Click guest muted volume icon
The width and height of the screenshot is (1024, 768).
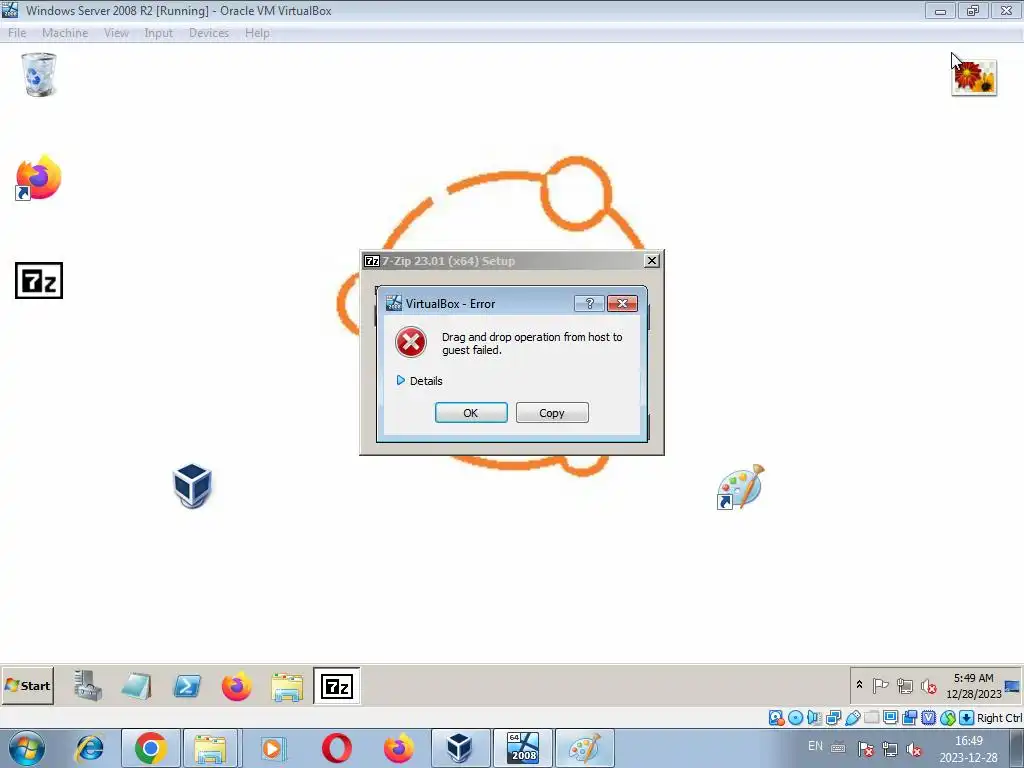(x=928, y=686)
